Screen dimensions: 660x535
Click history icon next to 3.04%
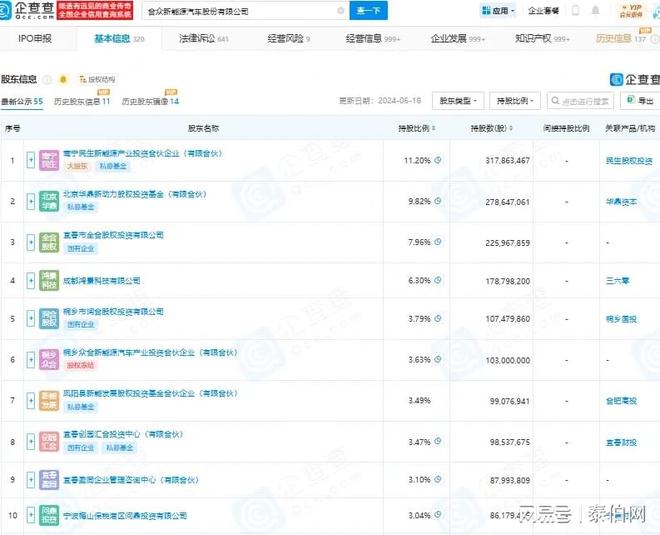pos(438,514)
